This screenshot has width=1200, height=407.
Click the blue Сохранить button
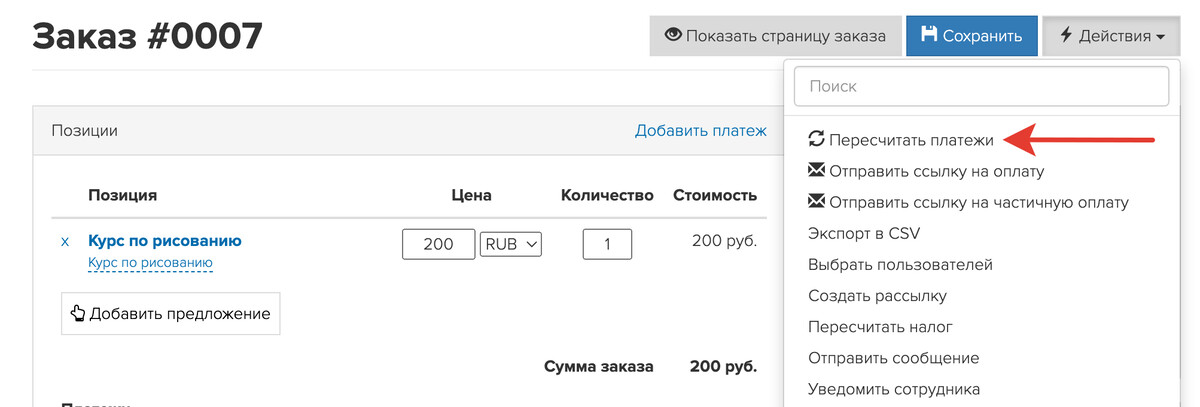point(971,36)
